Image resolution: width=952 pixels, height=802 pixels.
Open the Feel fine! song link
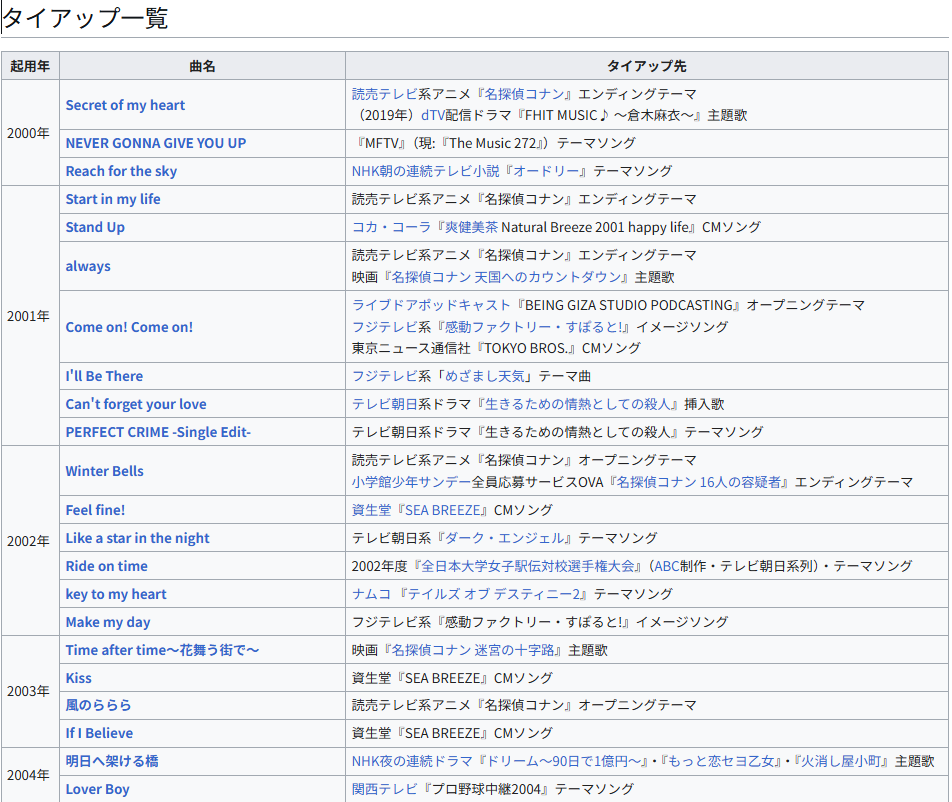click(x=95, y=510)
